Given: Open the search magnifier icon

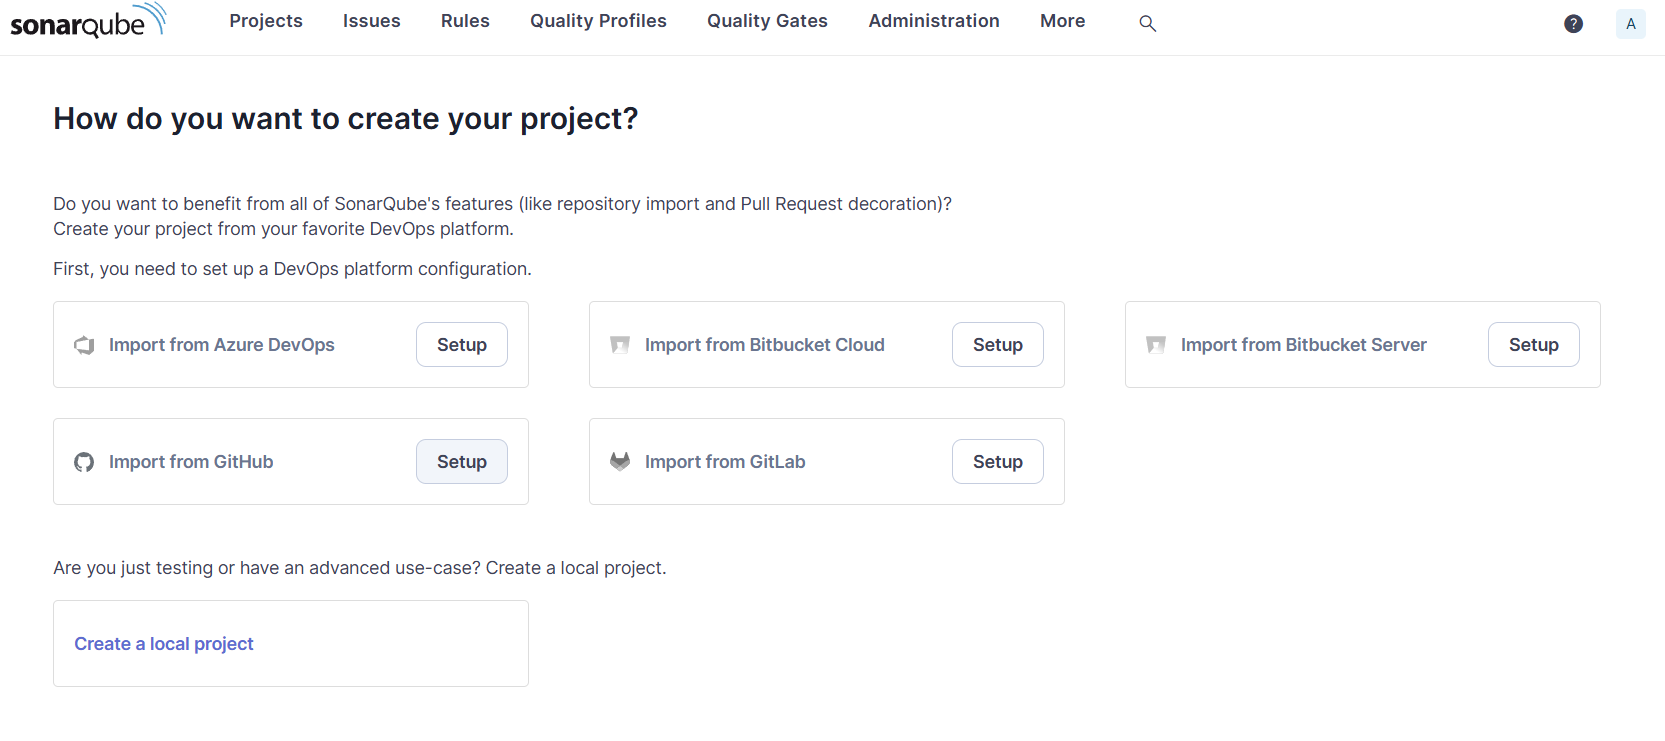Looking at the screenshot, I should coord(1148,23).
